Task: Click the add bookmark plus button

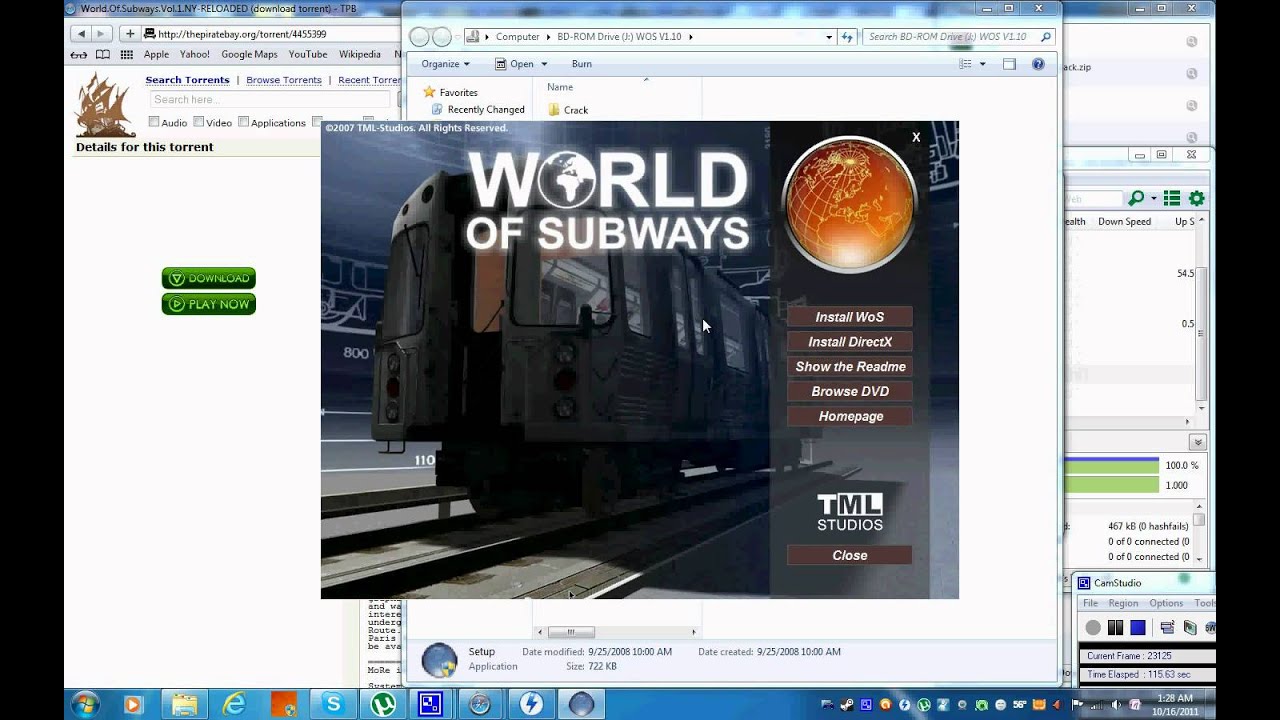Action: click(x=129, y=34)
